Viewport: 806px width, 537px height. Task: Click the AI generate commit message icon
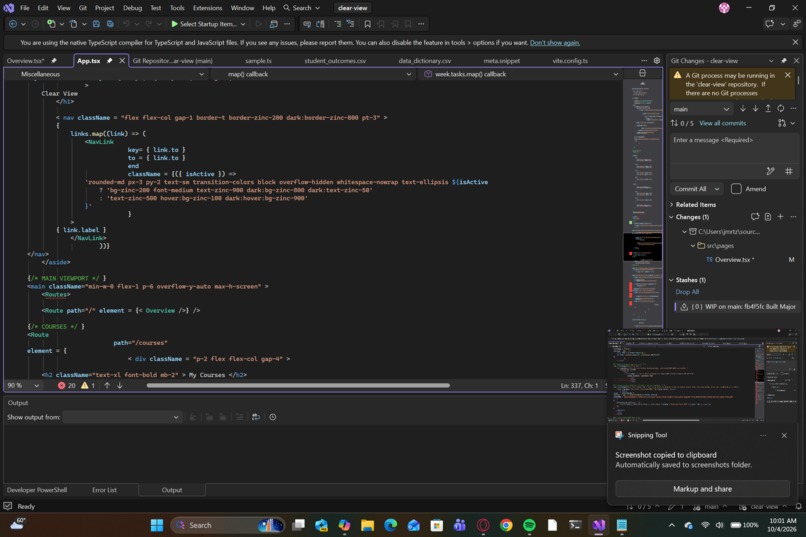click(770, 171)
